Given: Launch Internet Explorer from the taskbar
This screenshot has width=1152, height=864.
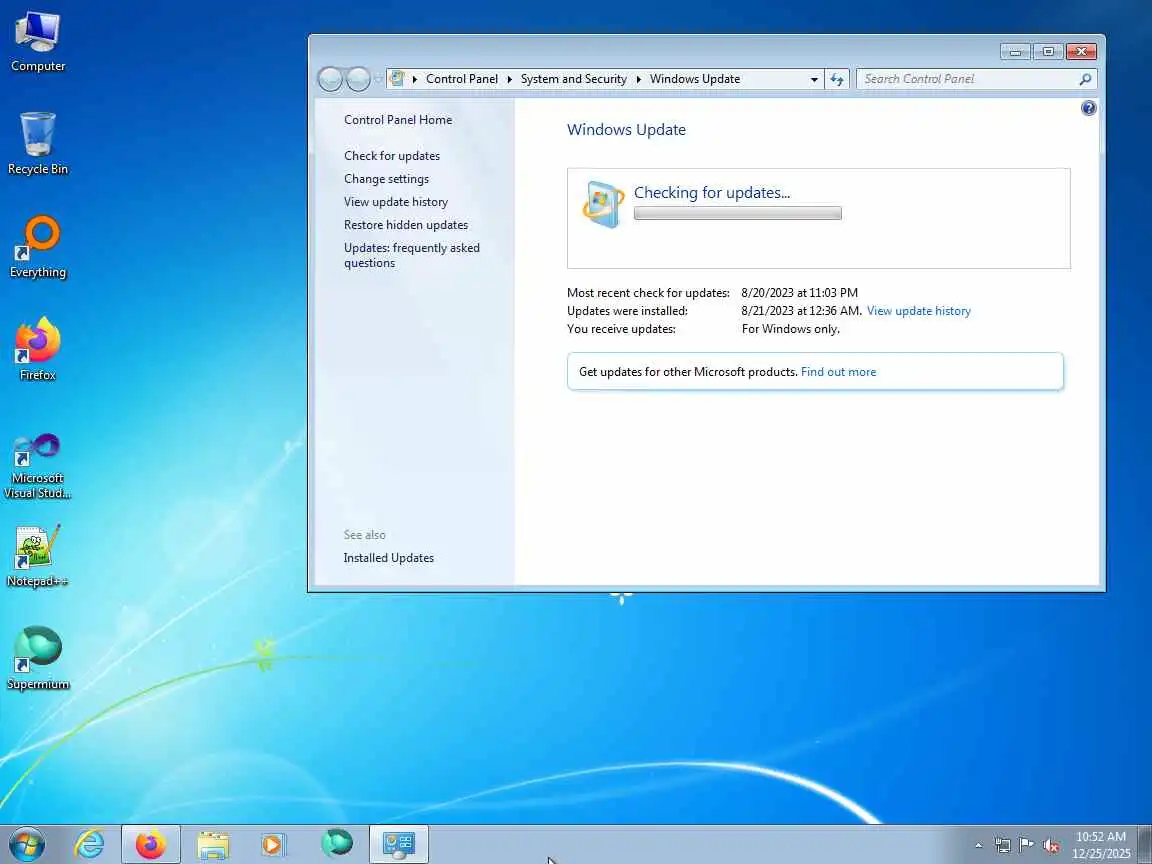Looking at the screenshot, I should 90,844.
